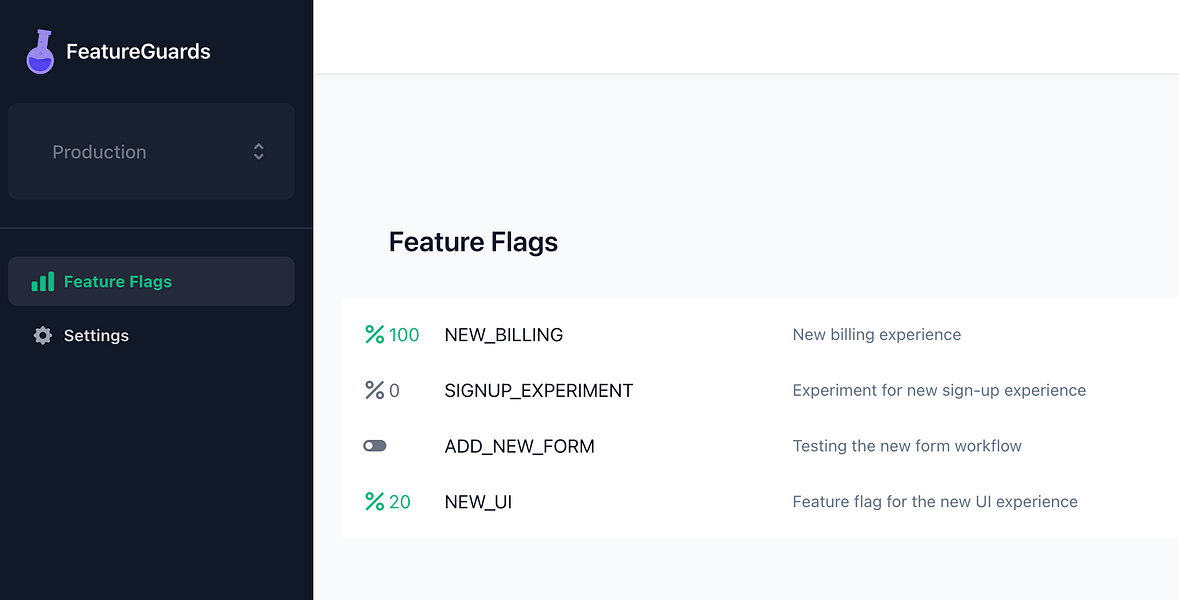Open the NEW_BILLING flag
1179x600 pixels.
click(x=504, y=335)
